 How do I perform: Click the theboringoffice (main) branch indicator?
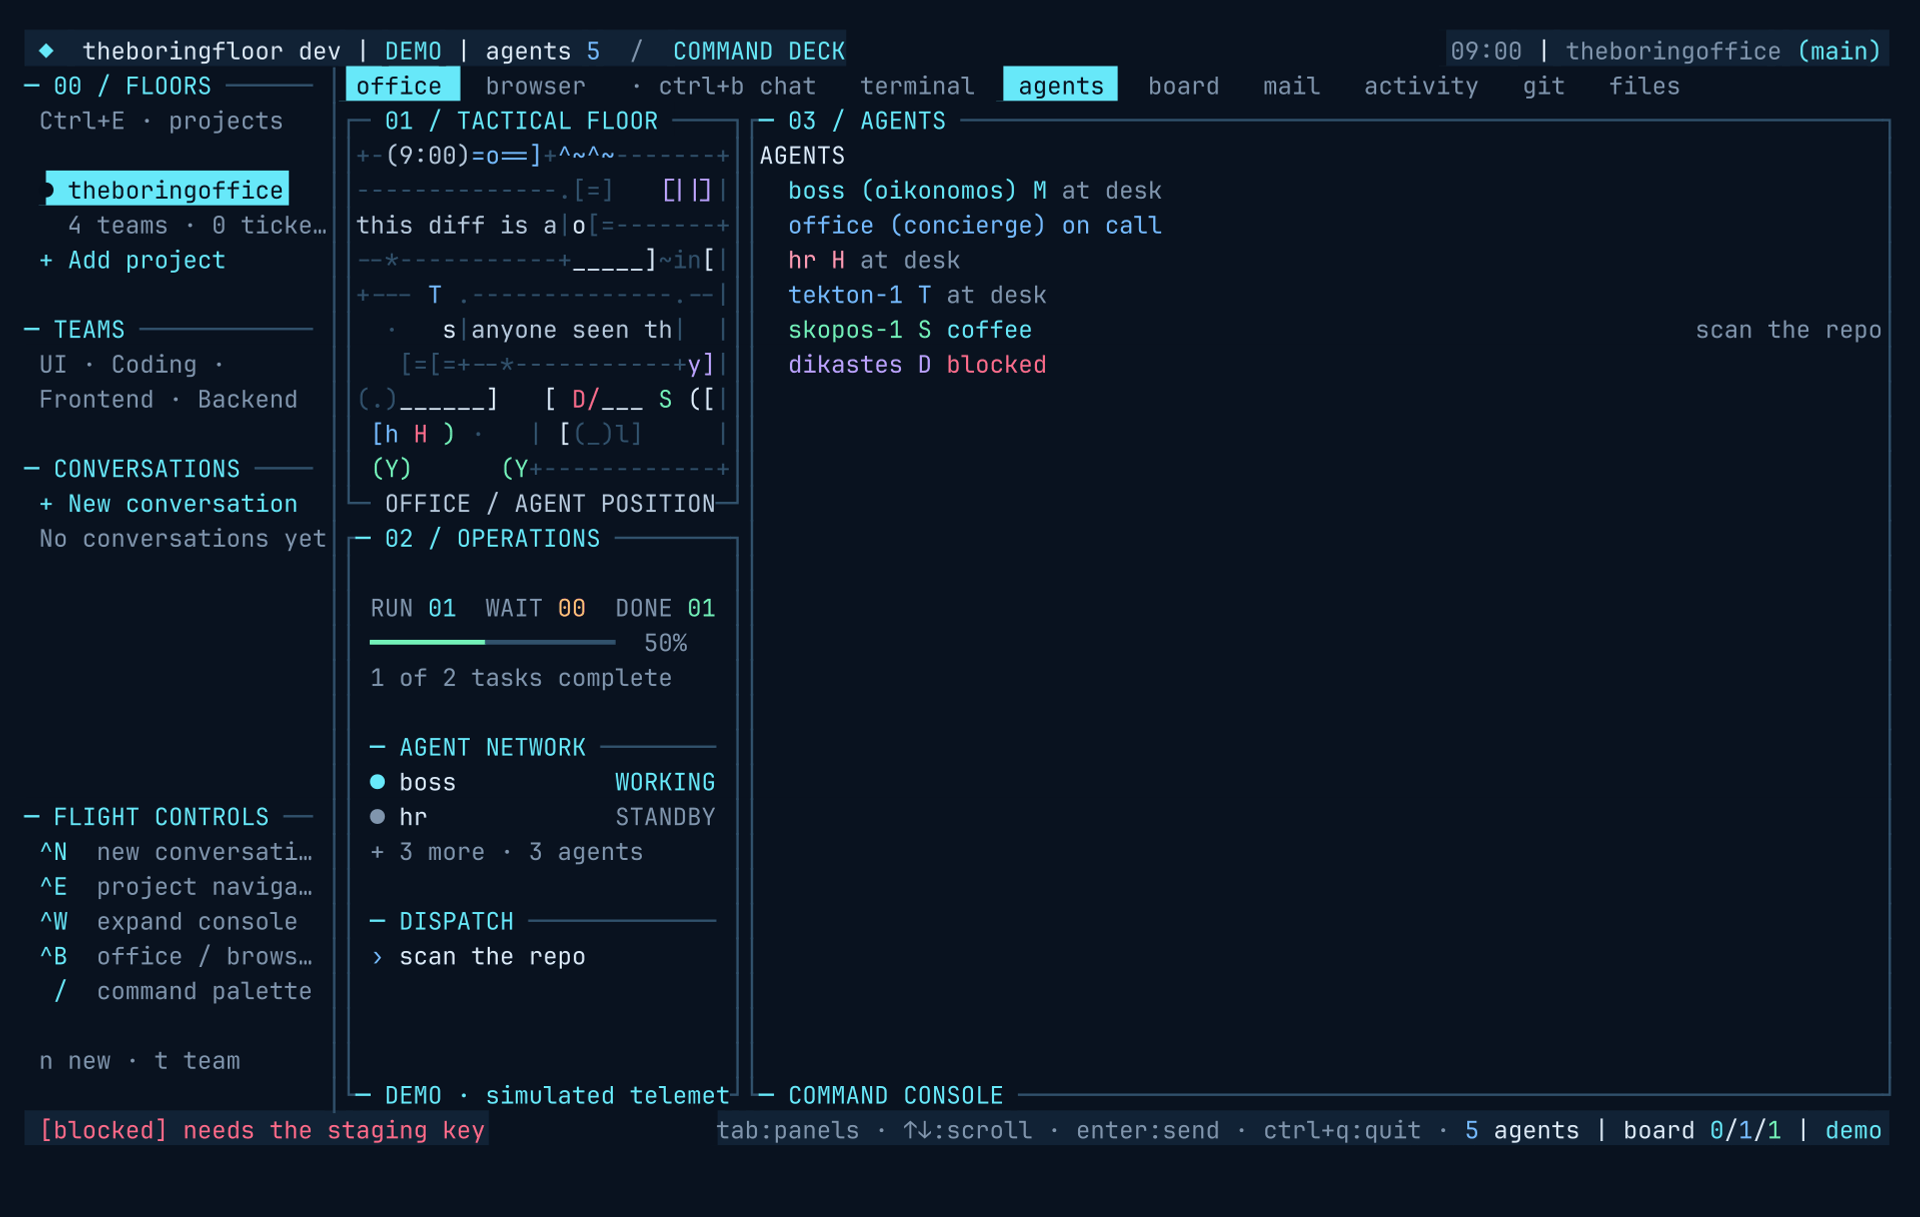[1723, 50]
